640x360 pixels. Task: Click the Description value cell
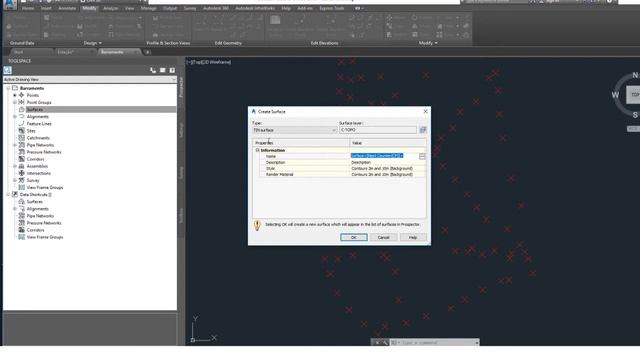point(388,162)
